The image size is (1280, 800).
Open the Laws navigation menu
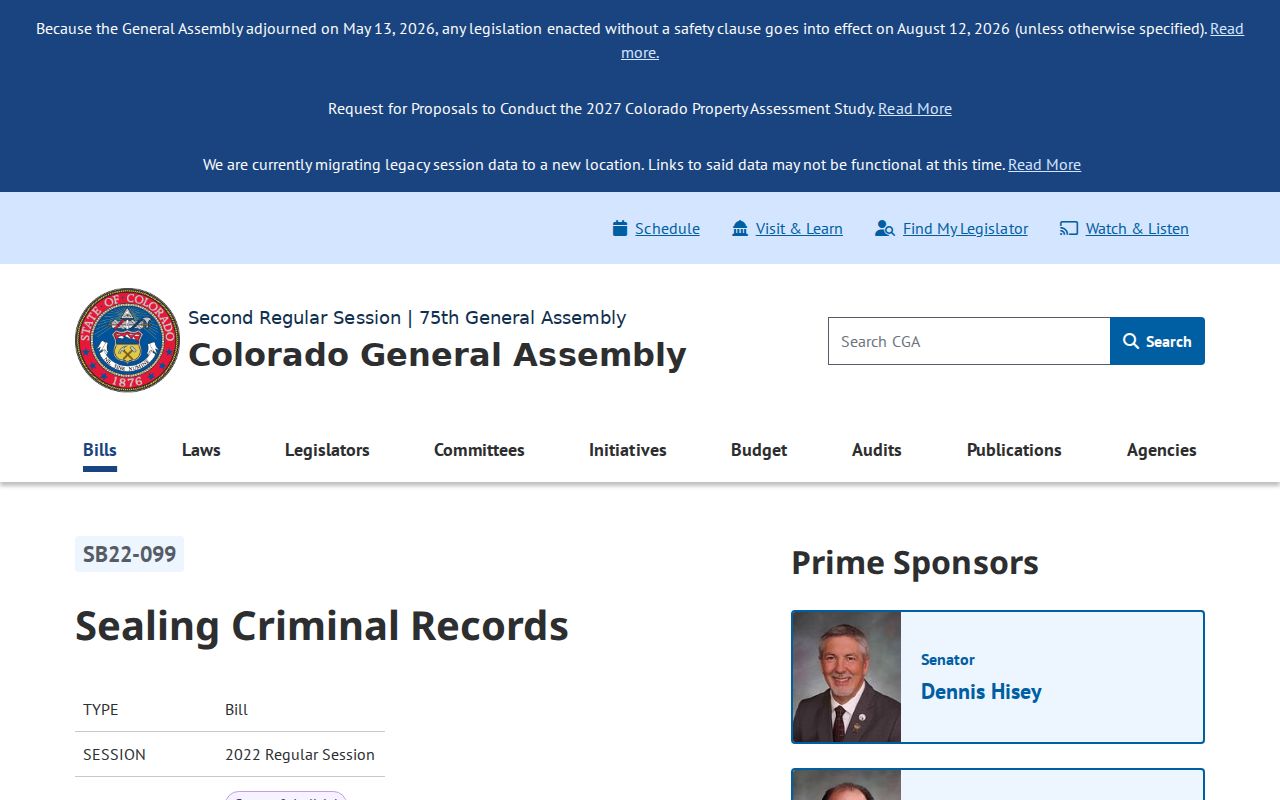(201, 450)
